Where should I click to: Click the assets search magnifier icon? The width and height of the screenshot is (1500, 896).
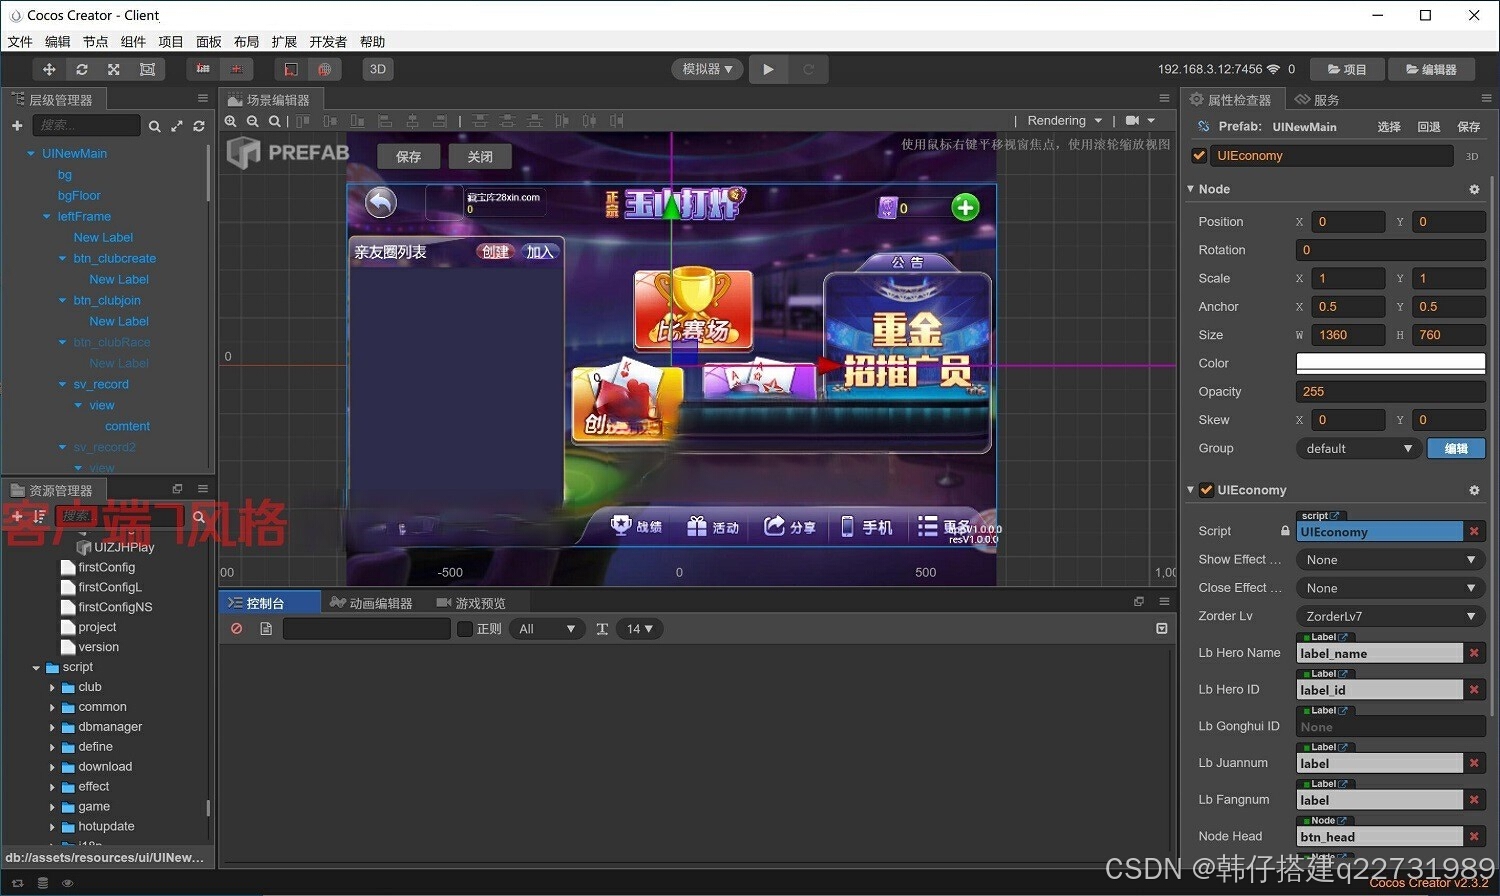(199, 517)
